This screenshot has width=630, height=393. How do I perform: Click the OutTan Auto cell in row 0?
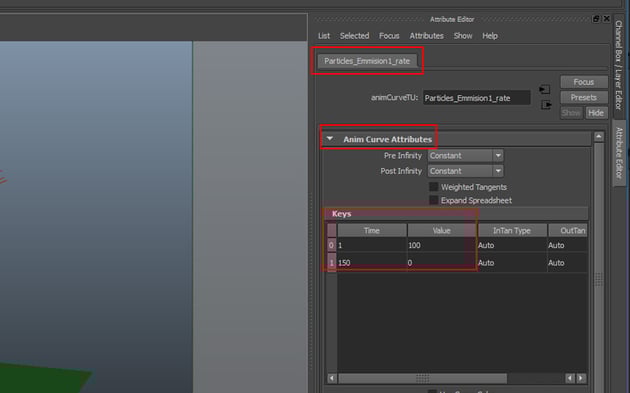[568, 245]
